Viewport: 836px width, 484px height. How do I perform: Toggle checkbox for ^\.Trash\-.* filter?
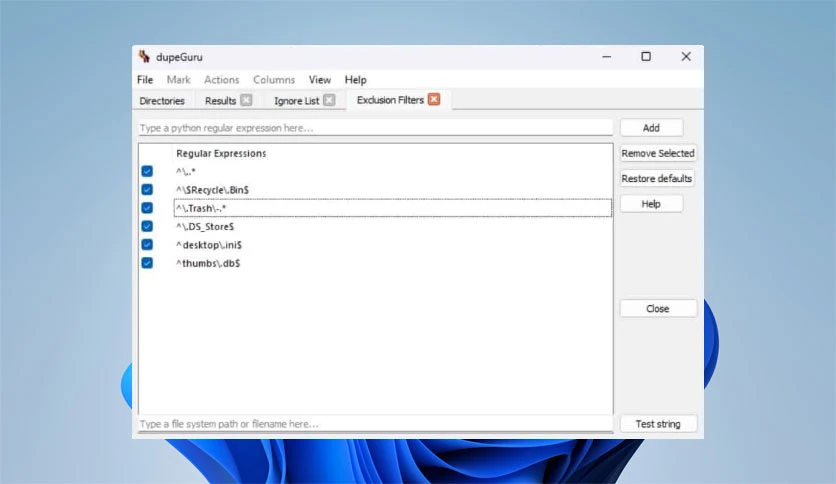click(x=147, y=208)
